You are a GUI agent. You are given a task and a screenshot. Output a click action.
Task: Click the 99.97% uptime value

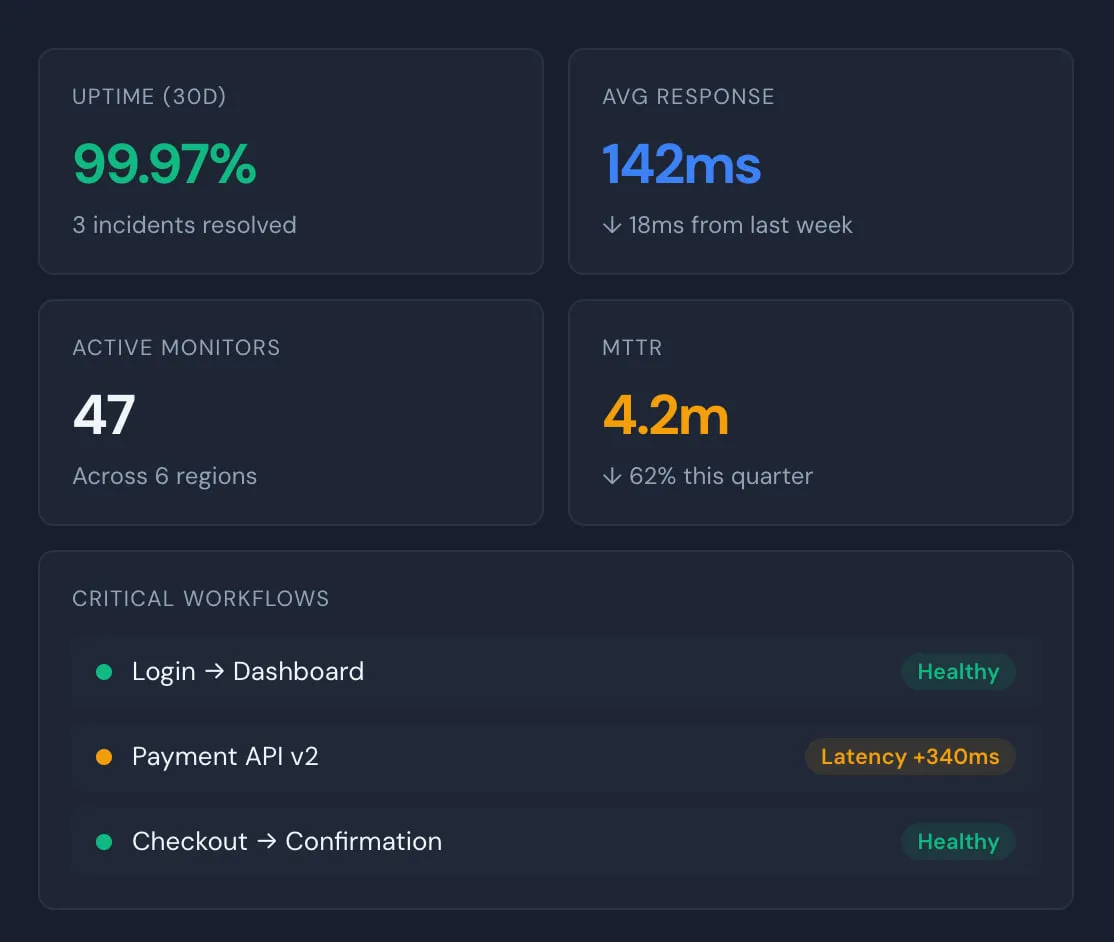coord(163,164)
